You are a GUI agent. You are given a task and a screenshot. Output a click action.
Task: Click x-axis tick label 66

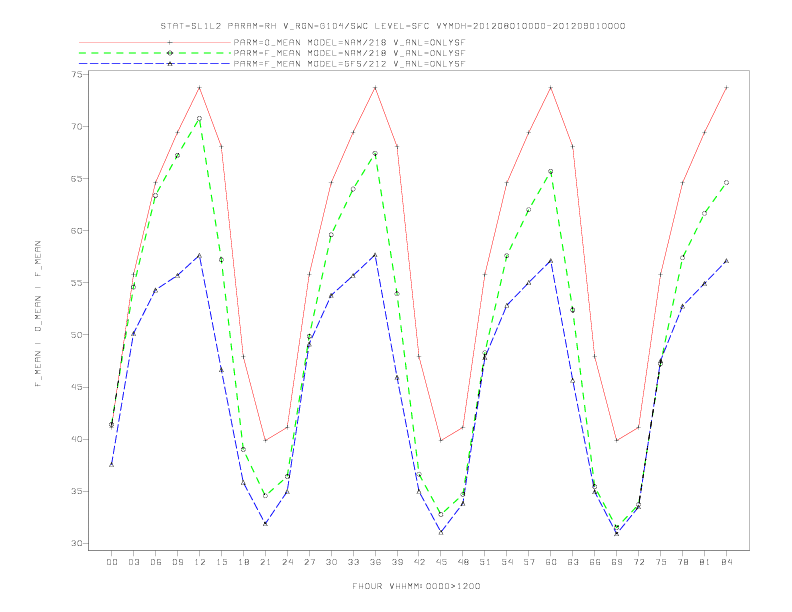tap(595, 562)
